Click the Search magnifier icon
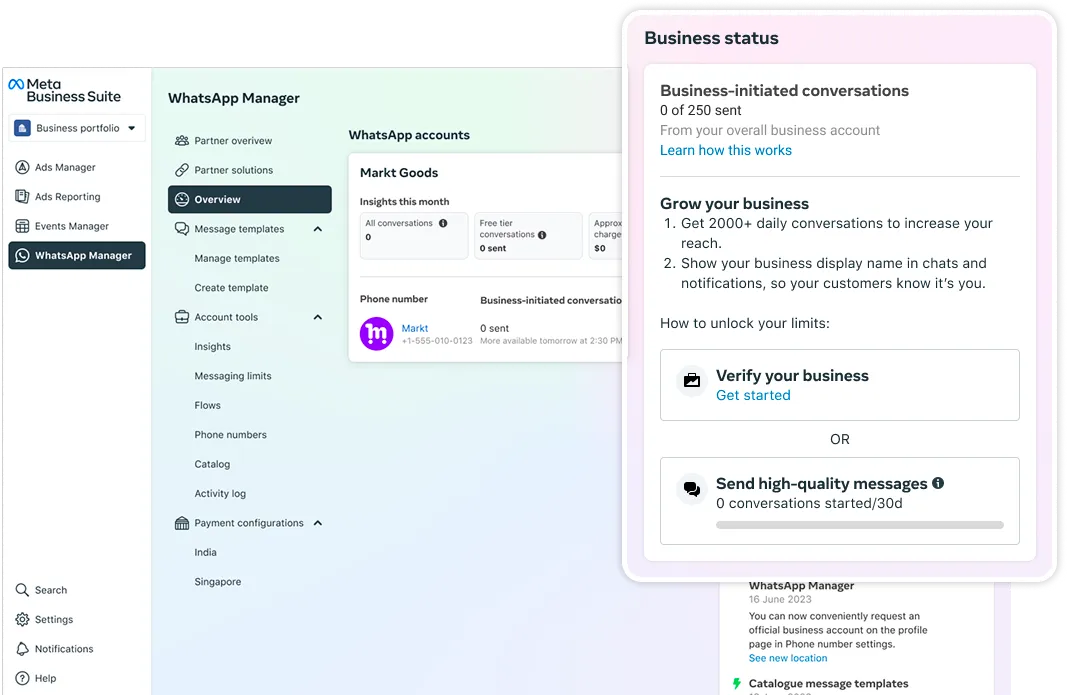Image resolution: width=1067 pixels, height=695 pixels. pos(22,590)
